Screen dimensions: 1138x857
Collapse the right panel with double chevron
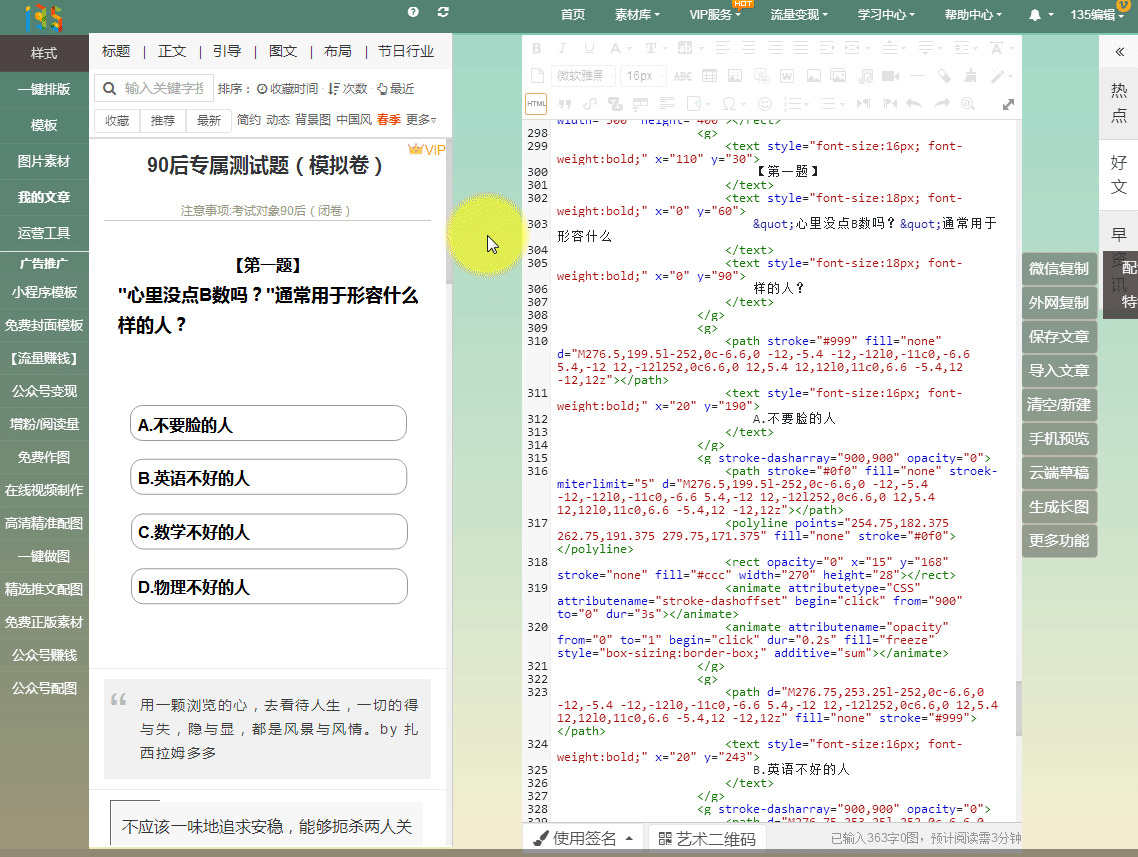pyautogui.click(x=1119, y=52)
